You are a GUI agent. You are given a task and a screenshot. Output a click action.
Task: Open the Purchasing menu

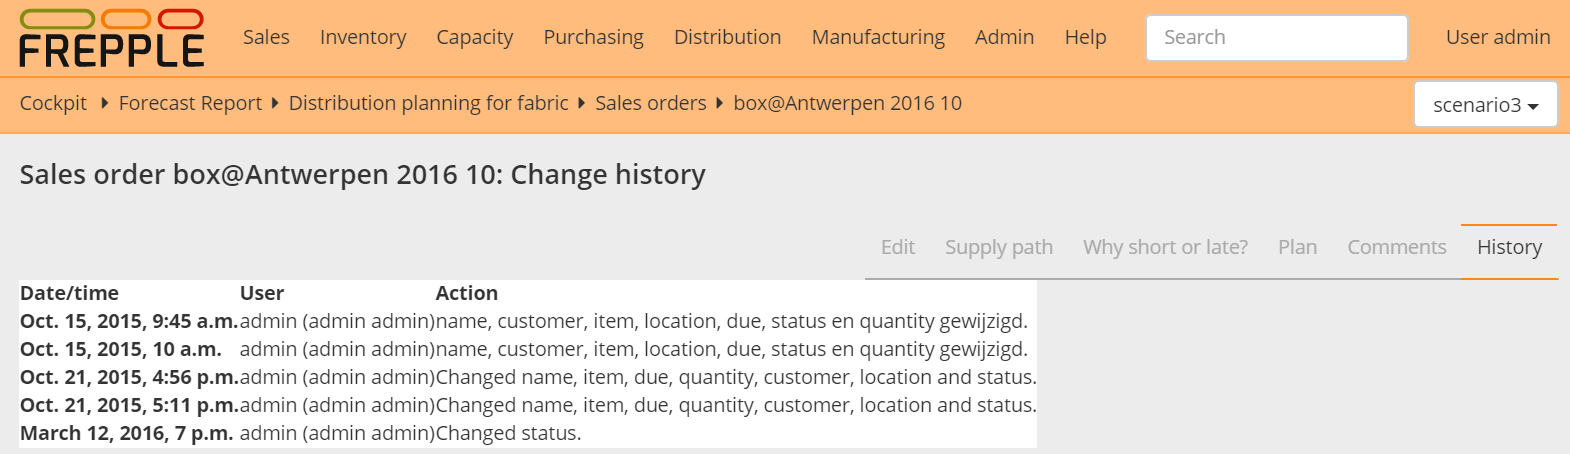pyautogui.click(x=593, y=38)
